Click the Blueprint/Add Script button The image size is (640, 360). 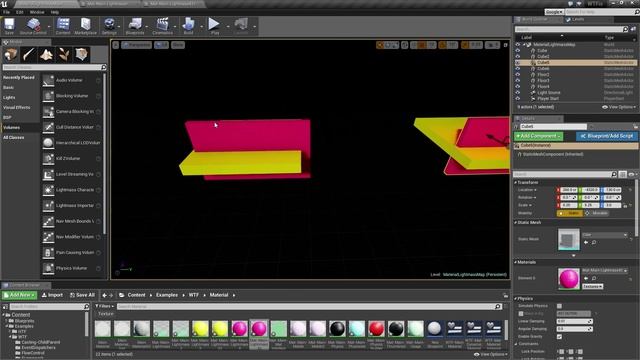tap(607, 136)
